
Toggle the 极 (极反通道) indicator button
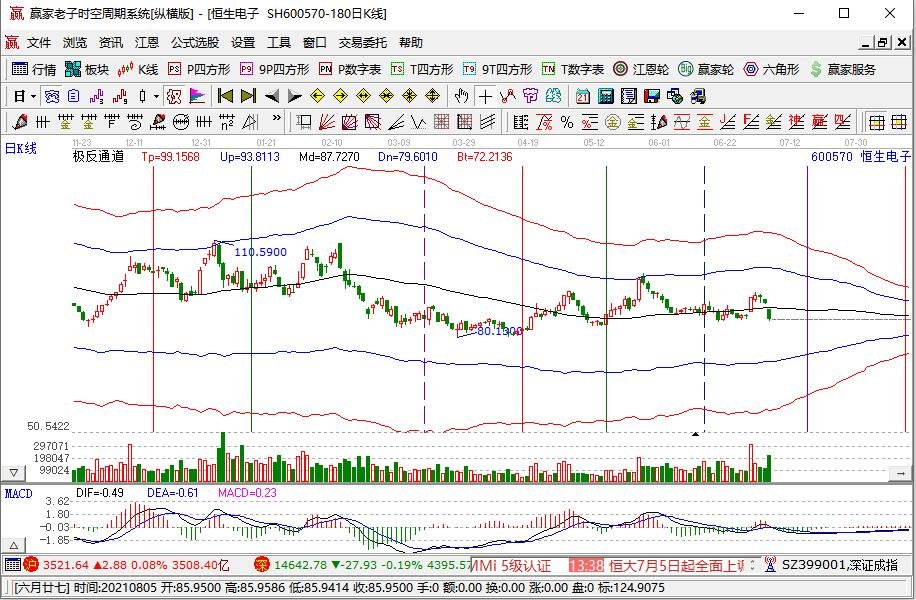click(174, 96)
